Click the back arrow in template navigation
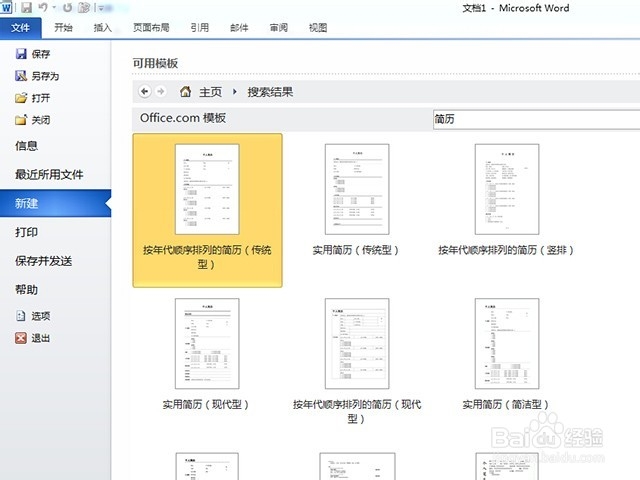The width and height of the screenshot is (640, 480). 144,91
